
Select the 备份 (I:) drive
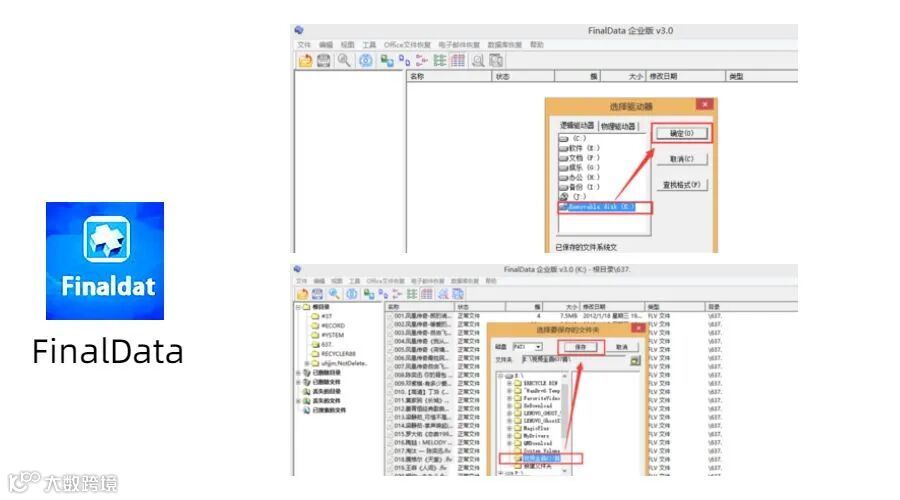click(579, 187)
